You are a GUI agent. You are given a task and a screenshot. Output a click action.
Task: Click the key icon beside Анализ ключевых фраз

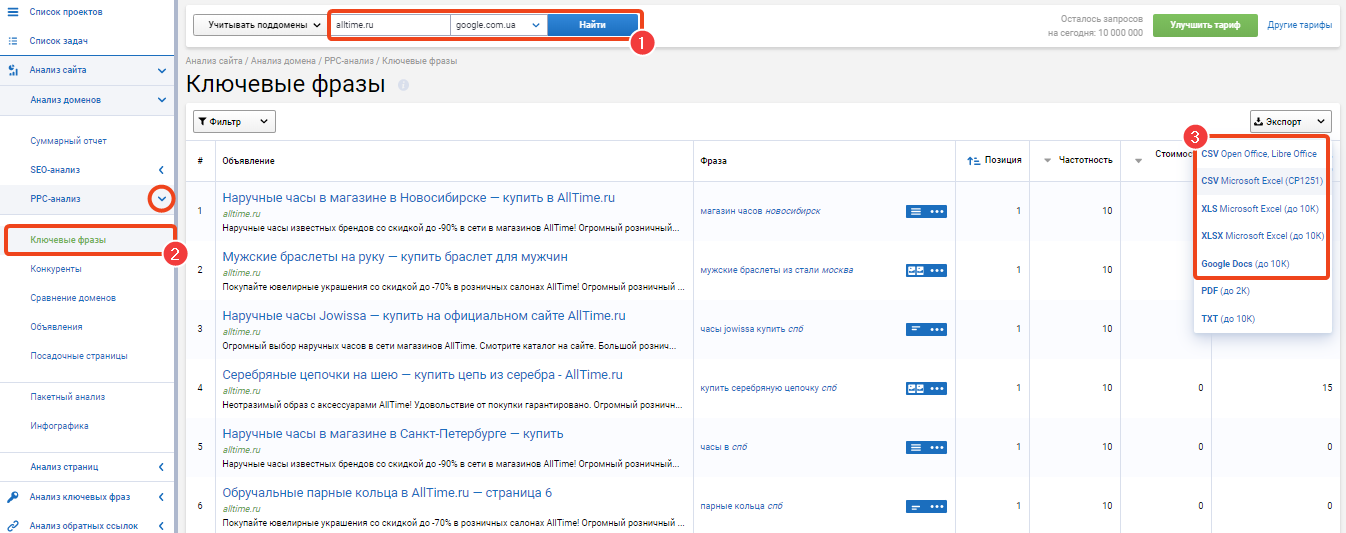tap(12, 497)
